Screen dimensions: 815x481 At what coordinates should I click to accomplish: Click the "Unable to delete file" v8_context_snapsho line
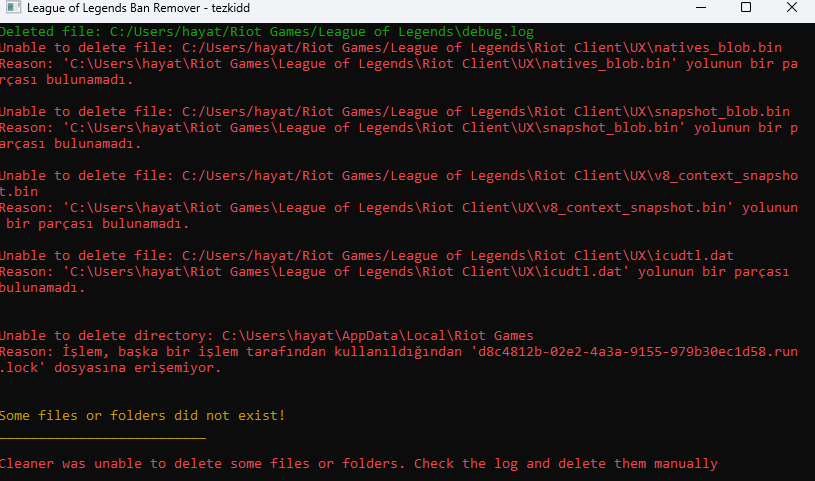point(399,176)
